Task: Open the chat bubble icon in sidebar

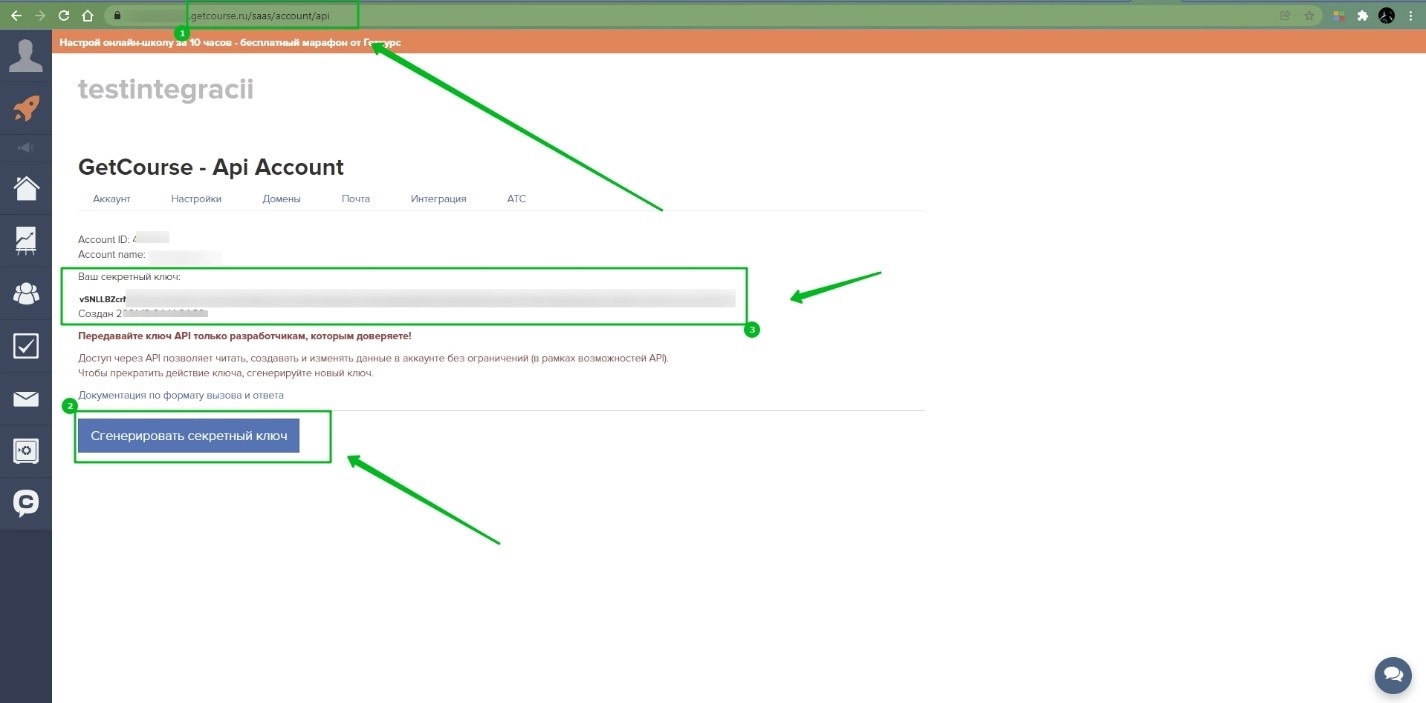Action: pos(25,503)
